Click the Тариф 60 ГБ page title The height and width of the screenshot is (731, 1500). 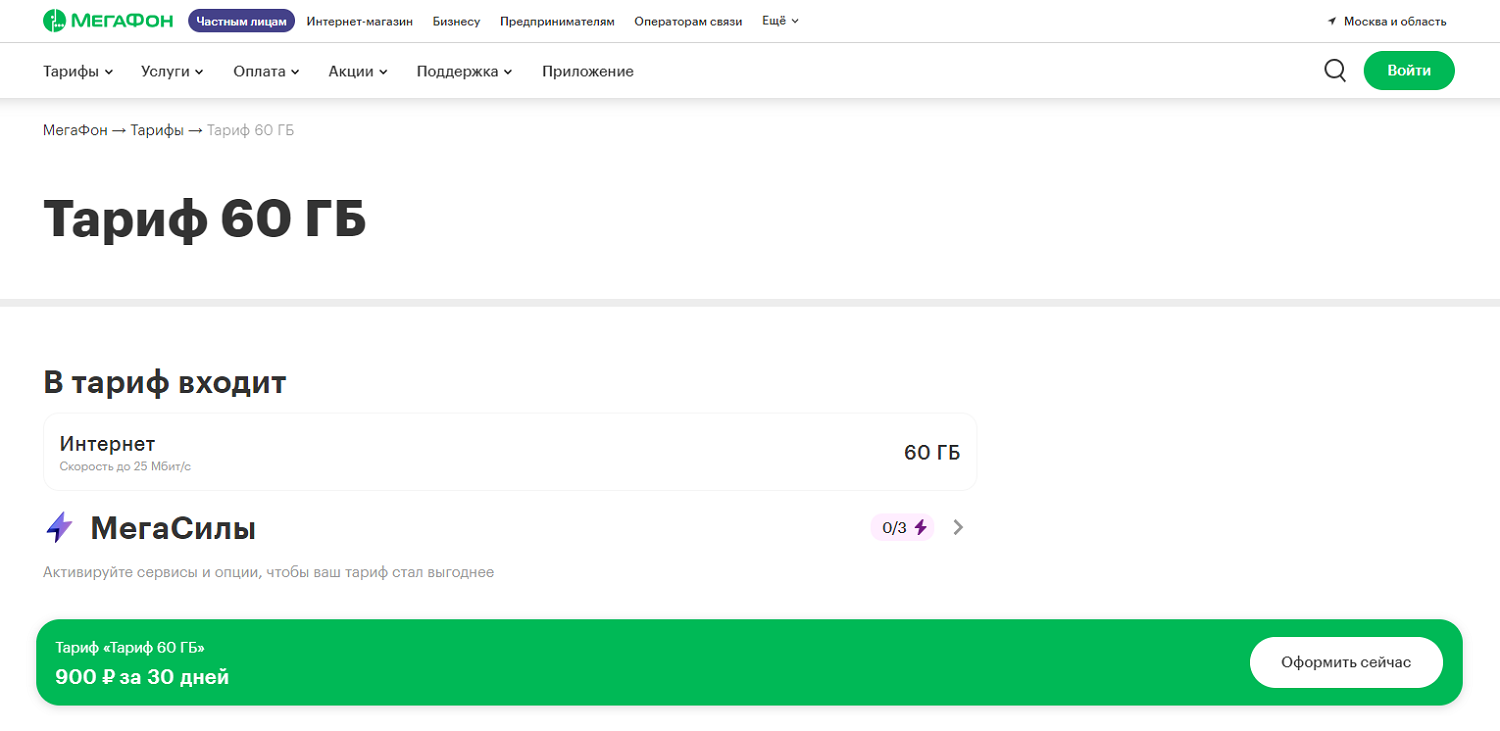(205, 219)
